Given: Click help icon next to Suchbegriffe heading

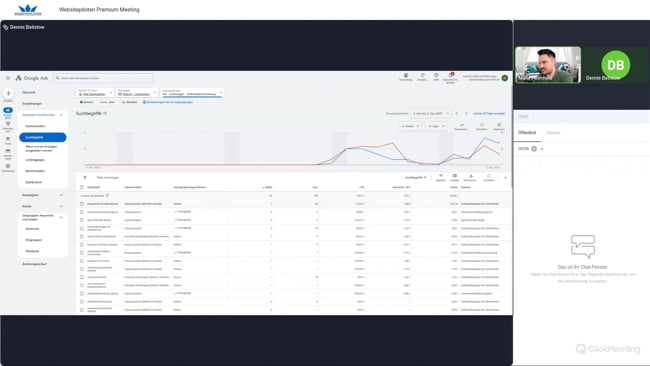Looking at the screenshot, I should click(x=105, y=113).
